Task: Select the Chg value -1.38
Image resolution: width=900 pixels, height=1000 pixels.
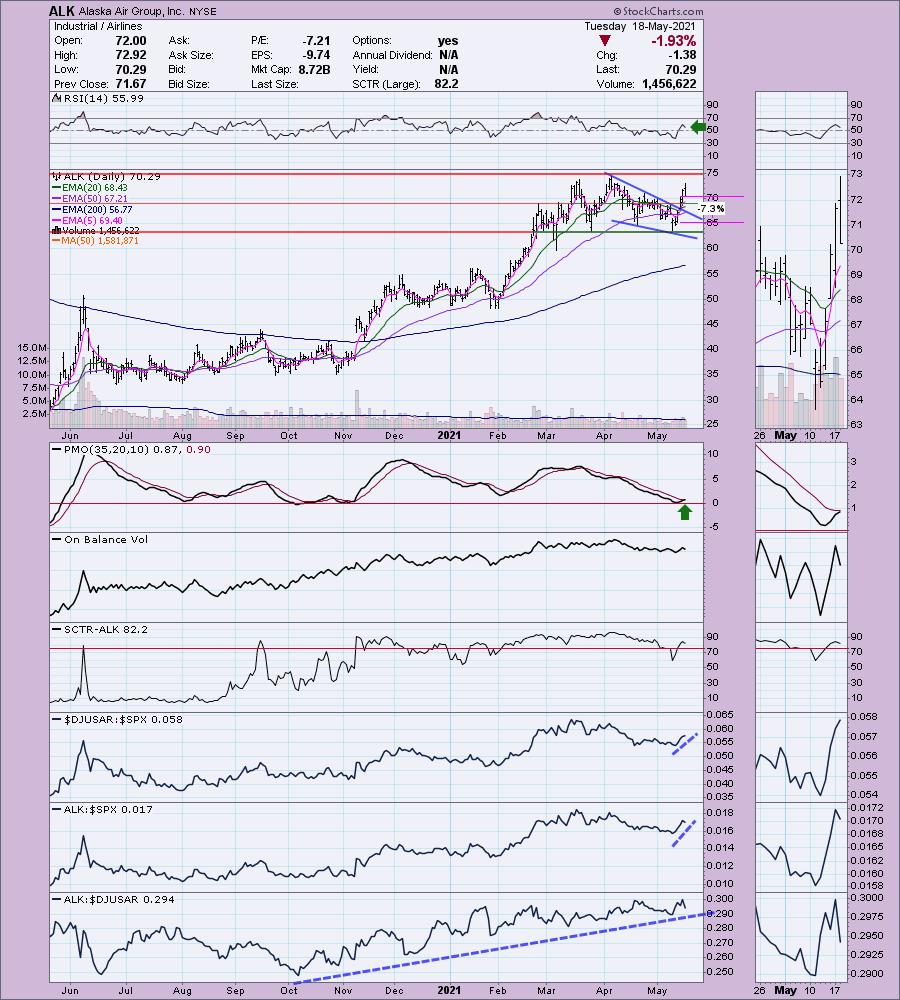Action: [682, 55]
